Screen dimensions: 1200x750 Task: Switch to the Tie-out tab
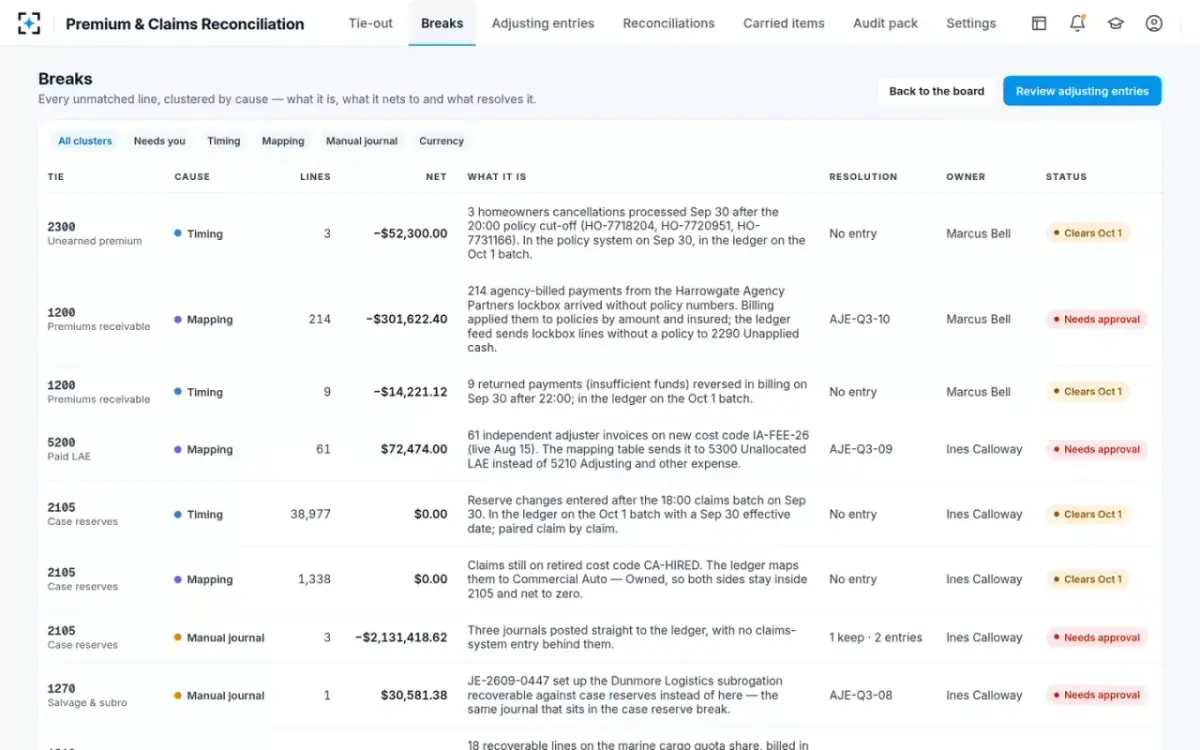coord(371,23)
